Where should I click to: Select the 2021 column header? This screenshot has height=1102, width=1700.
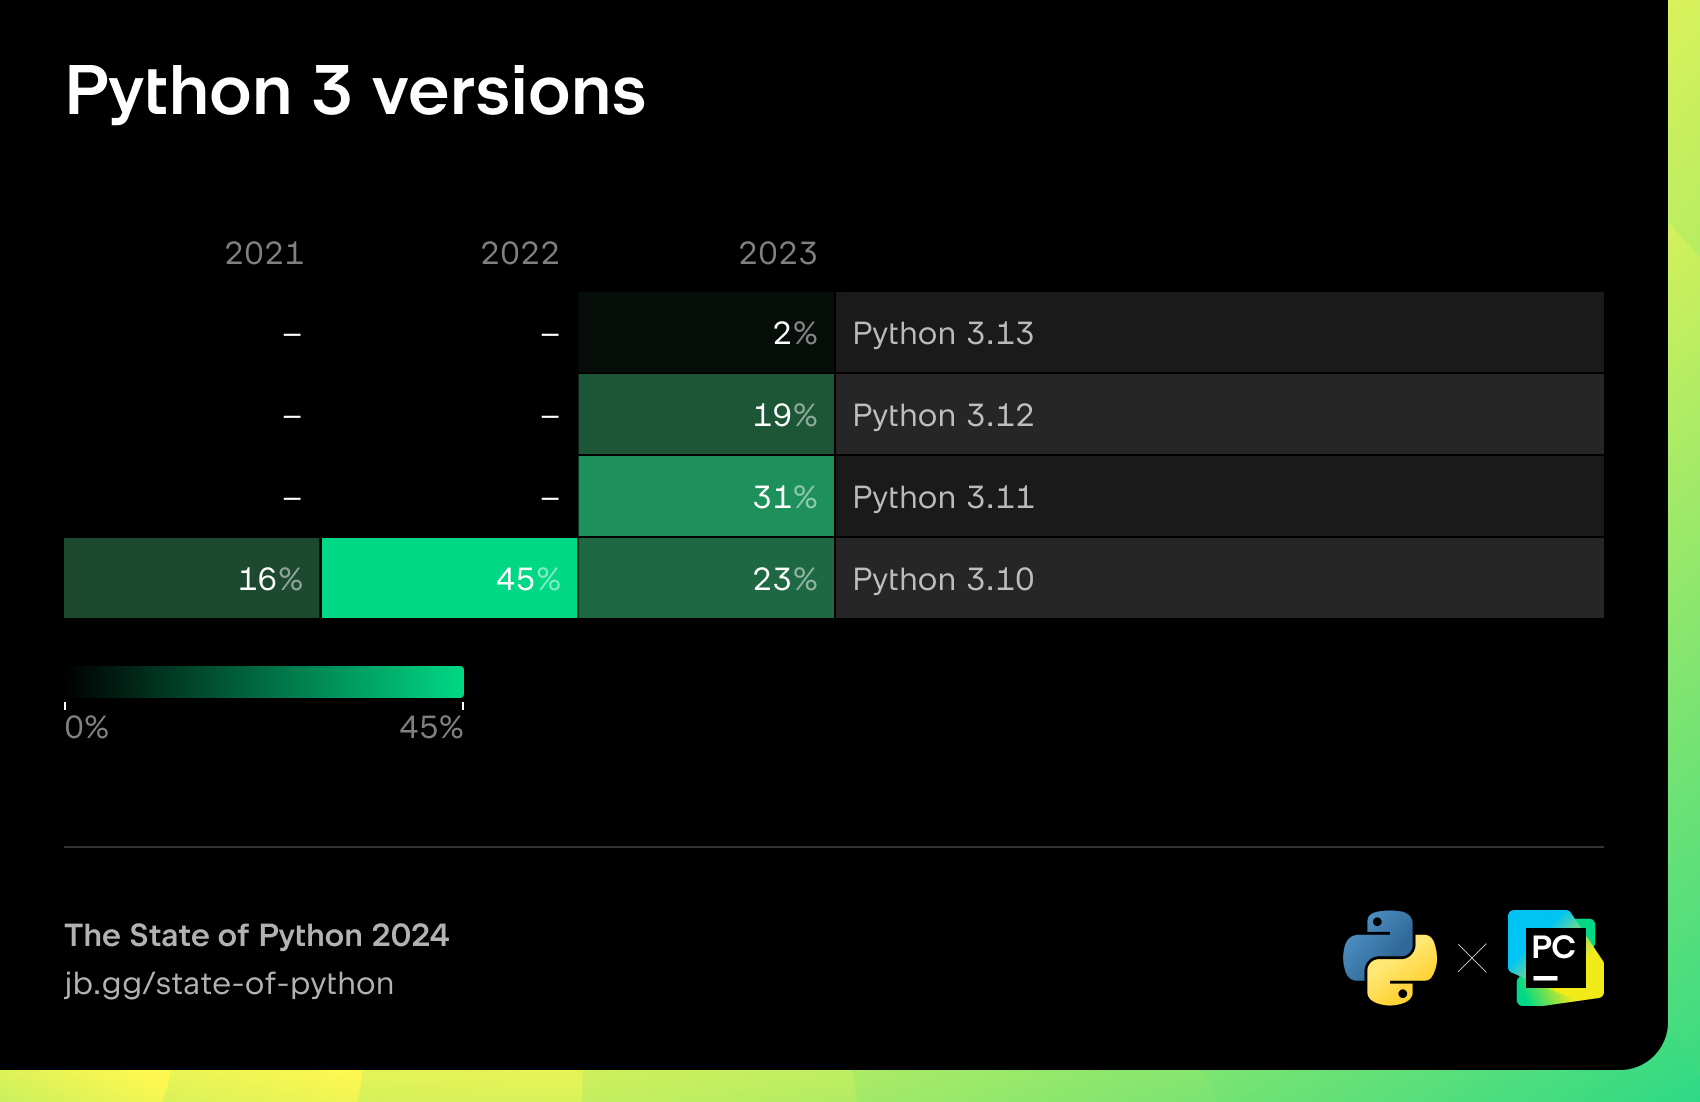(x=264, y=254)
